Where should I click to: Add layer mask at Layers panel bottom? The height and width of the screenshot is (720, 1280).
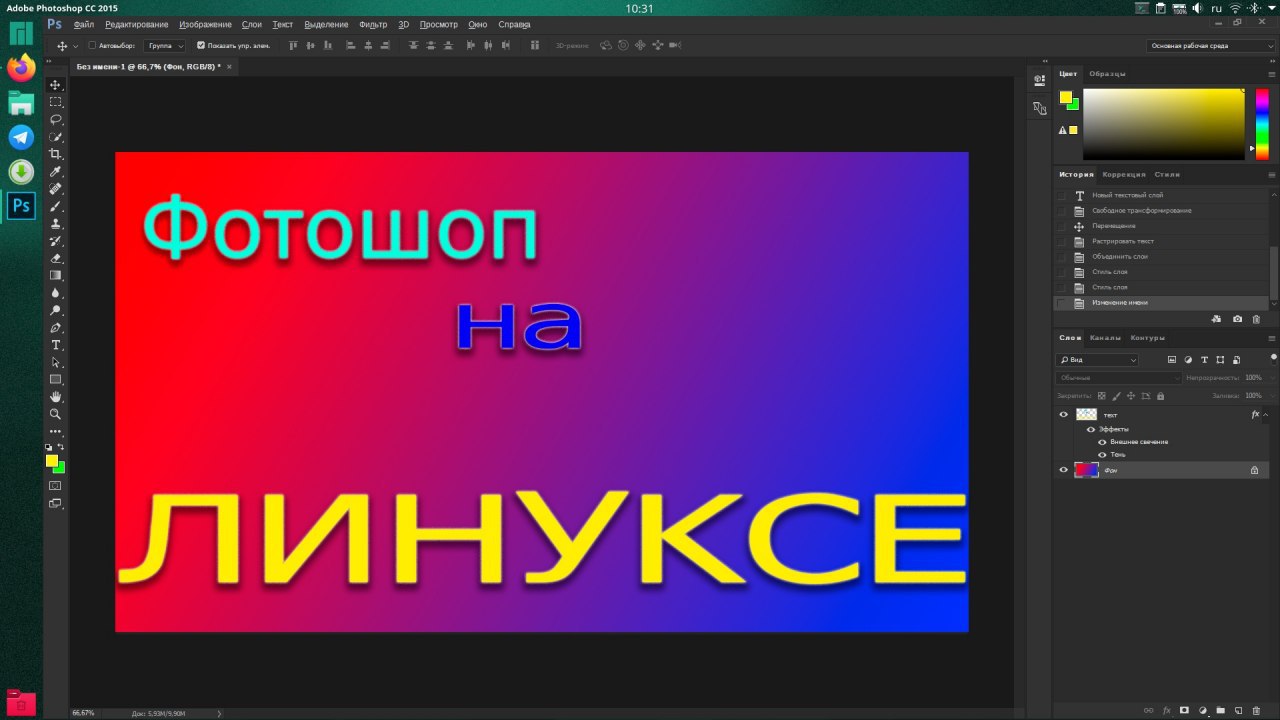1185,710
